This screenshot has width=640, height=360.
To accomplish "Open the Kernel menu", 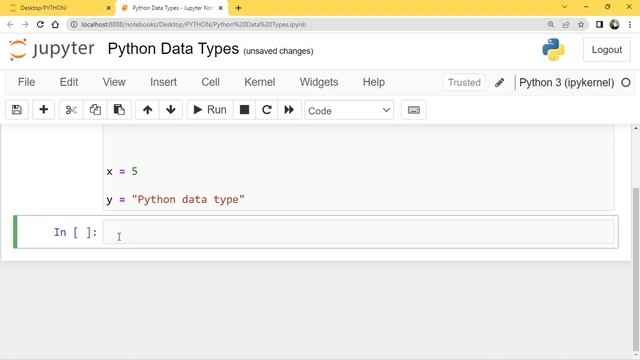I will coord(260,82).
